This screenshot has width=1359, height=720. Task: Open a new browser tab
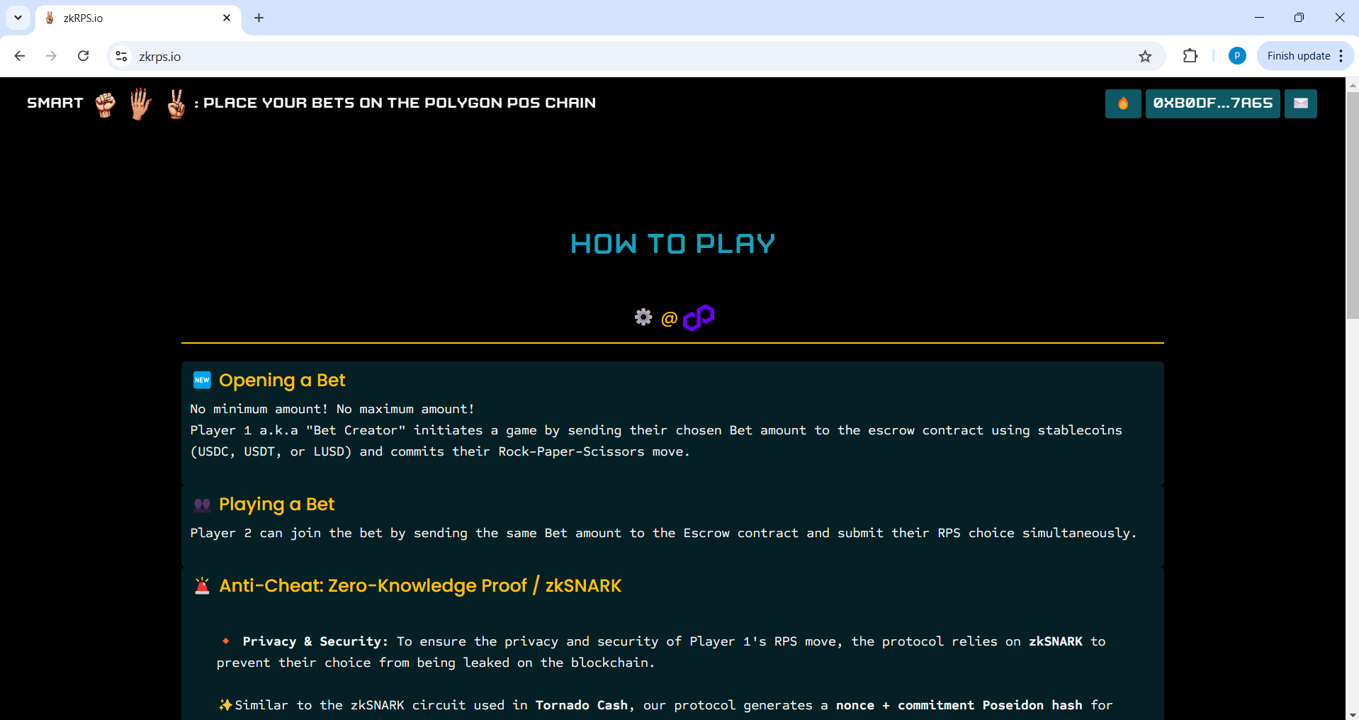[259, 18]
